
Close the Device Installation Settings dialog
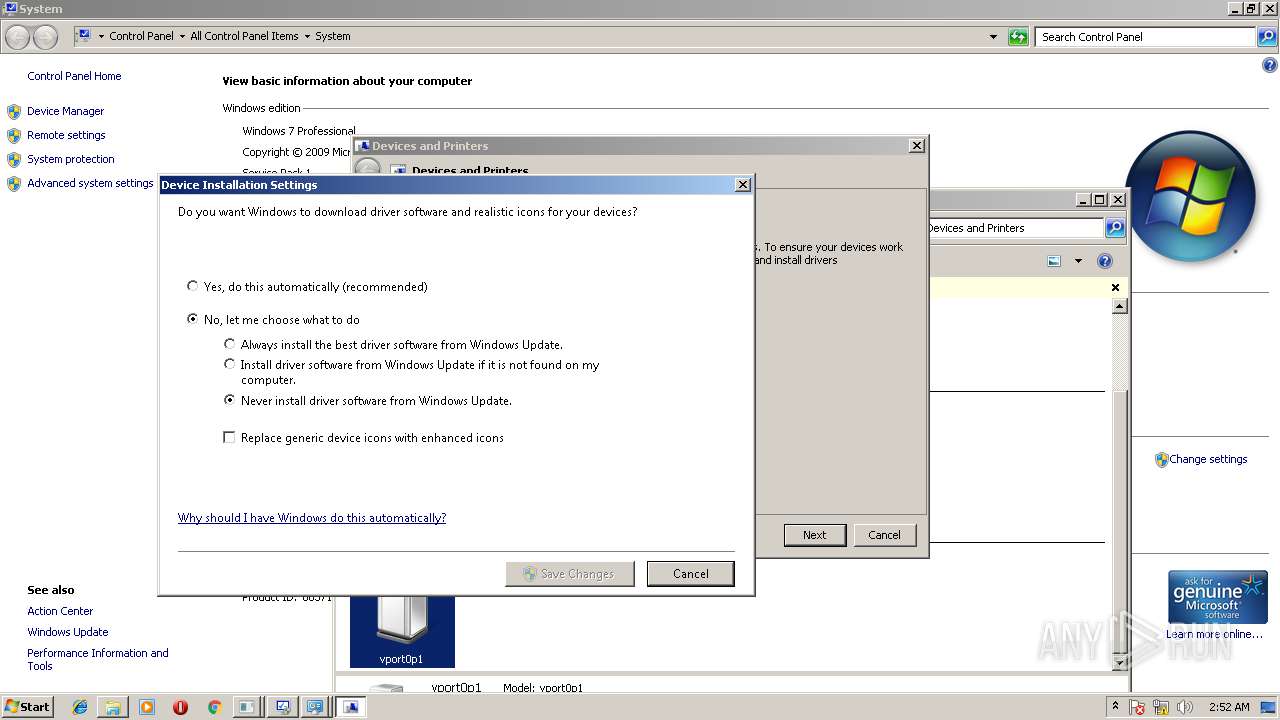click(x=743, y=185)
